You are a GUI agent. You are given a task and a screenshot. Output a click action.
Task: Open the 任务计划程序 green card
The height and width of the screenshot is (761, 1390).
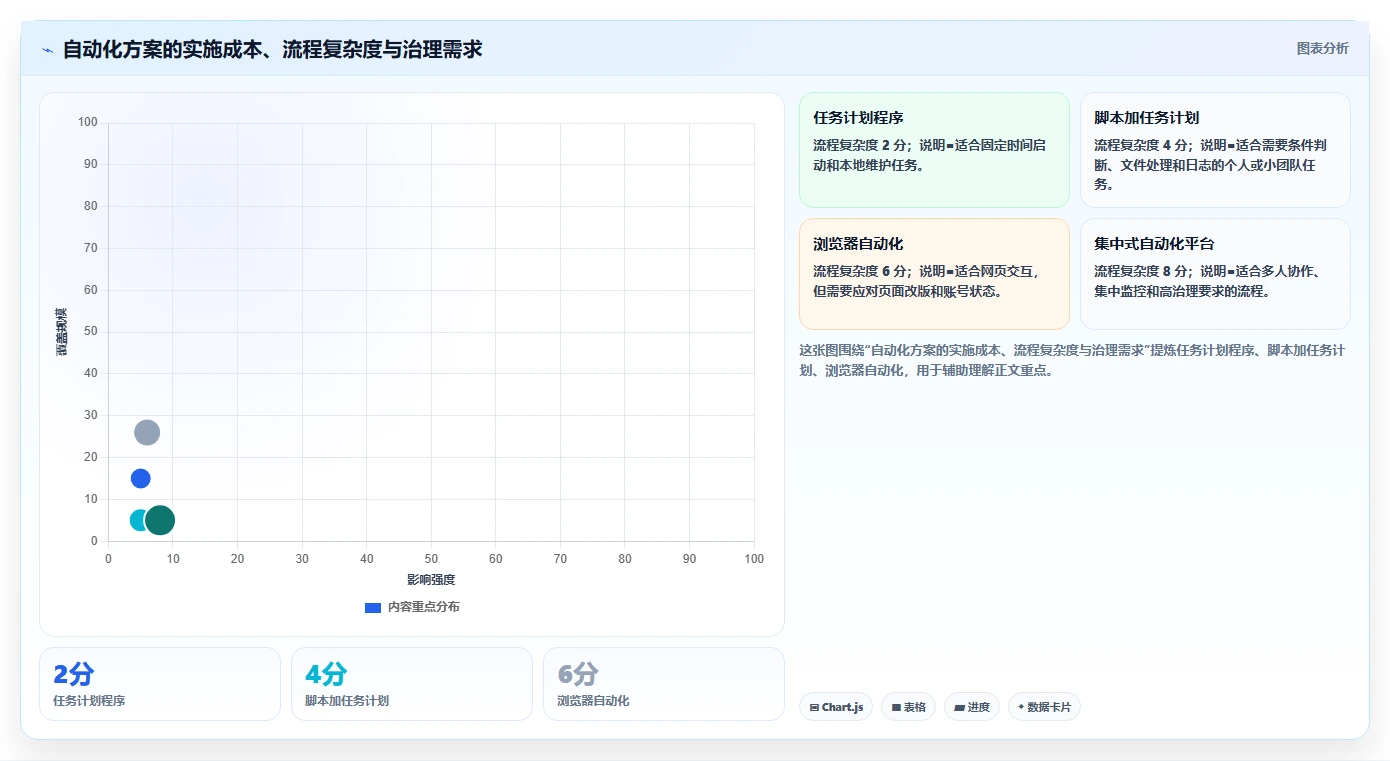click(934, 150)
